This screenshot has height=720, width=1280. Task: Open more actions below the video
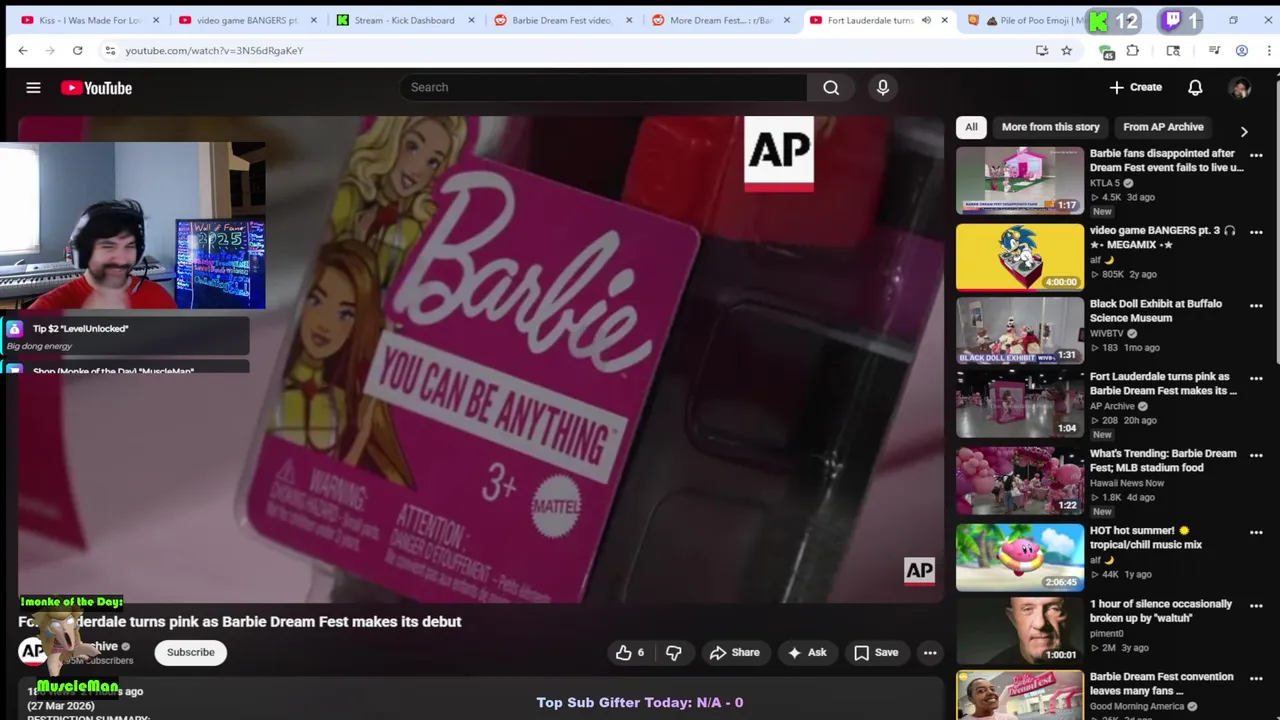click(930, 652)
